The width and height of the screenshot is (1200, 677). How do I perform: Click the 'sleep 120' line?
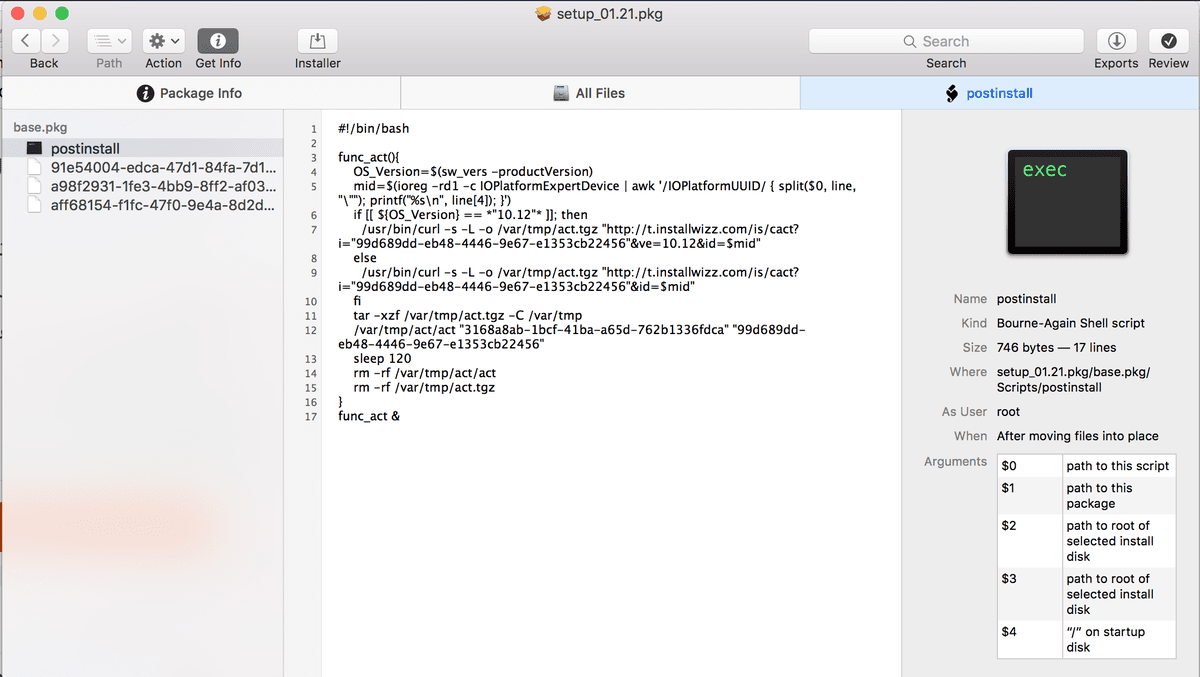coord(382,358)
